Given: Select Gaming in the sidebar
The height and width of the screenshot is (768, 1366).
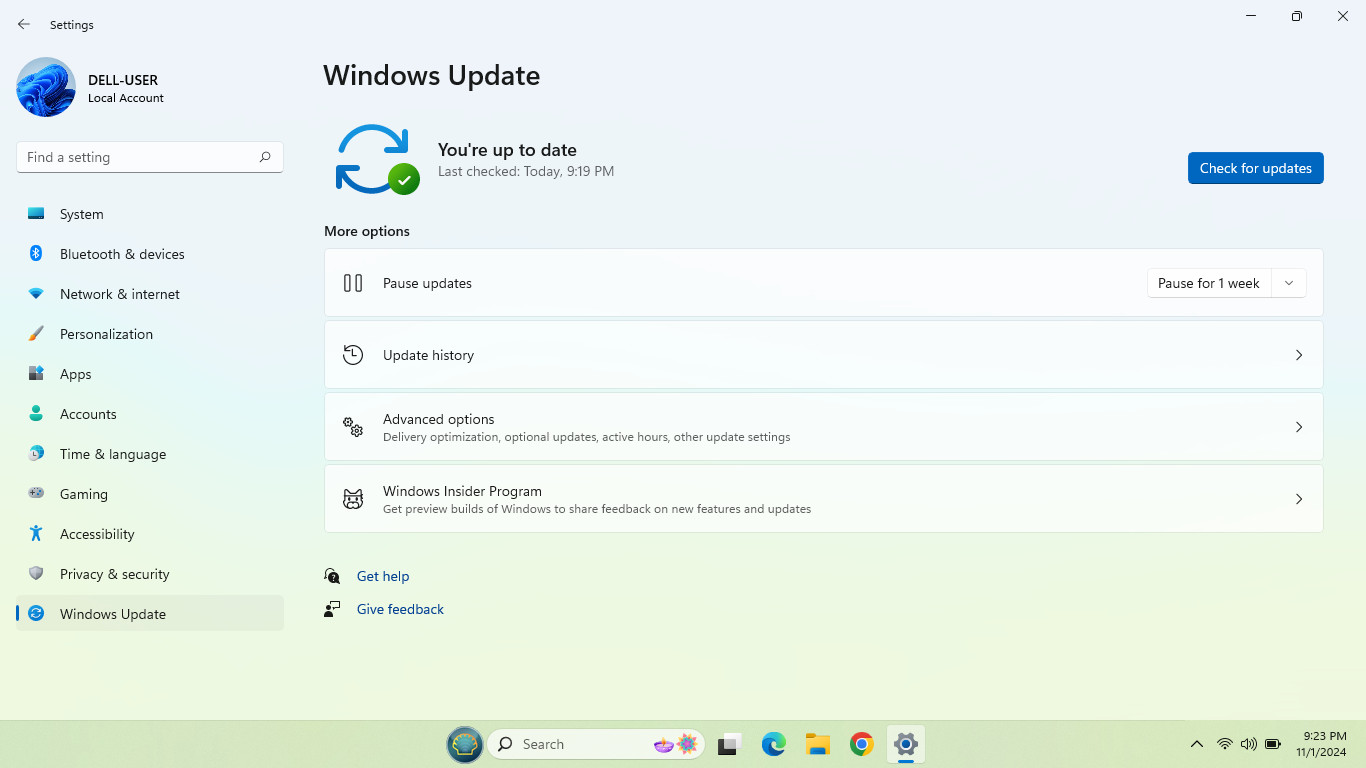Looking at the screenshot, I should coord(150,494).
